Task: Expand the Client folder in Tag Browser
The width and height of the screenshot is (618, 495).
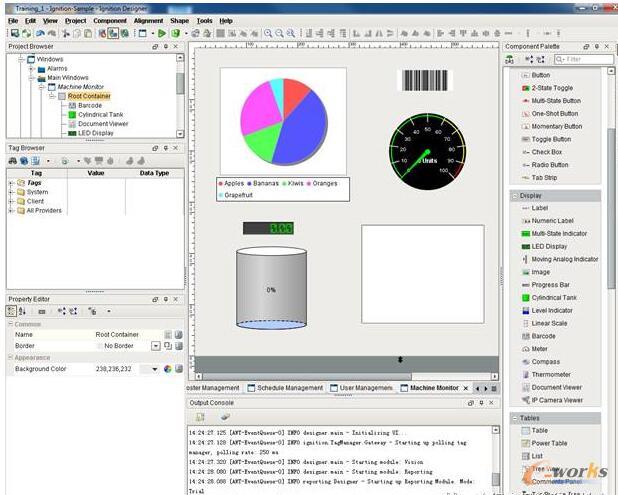Action: coord(11,201)
